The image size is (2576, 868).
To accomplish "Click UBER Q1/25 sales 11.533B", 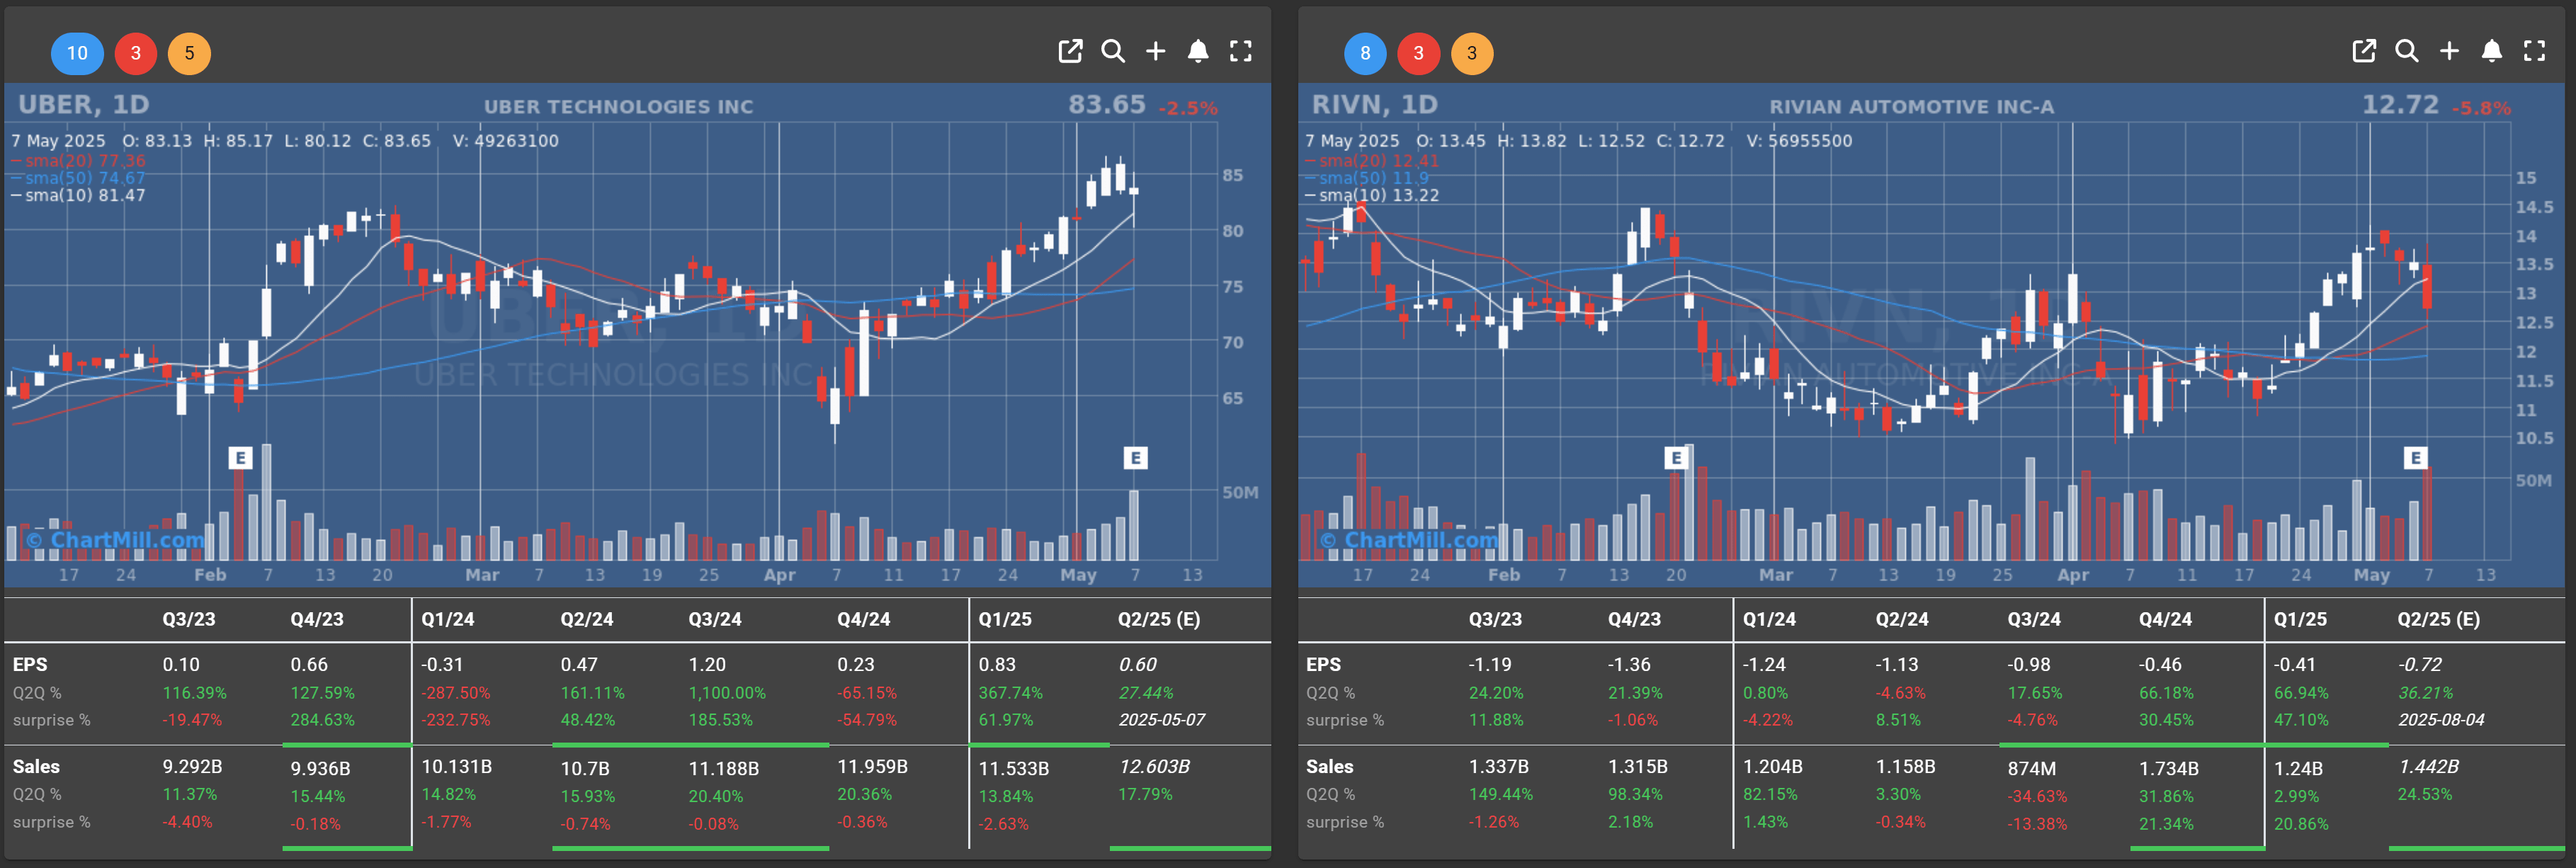I will [x=1014, y=769].
